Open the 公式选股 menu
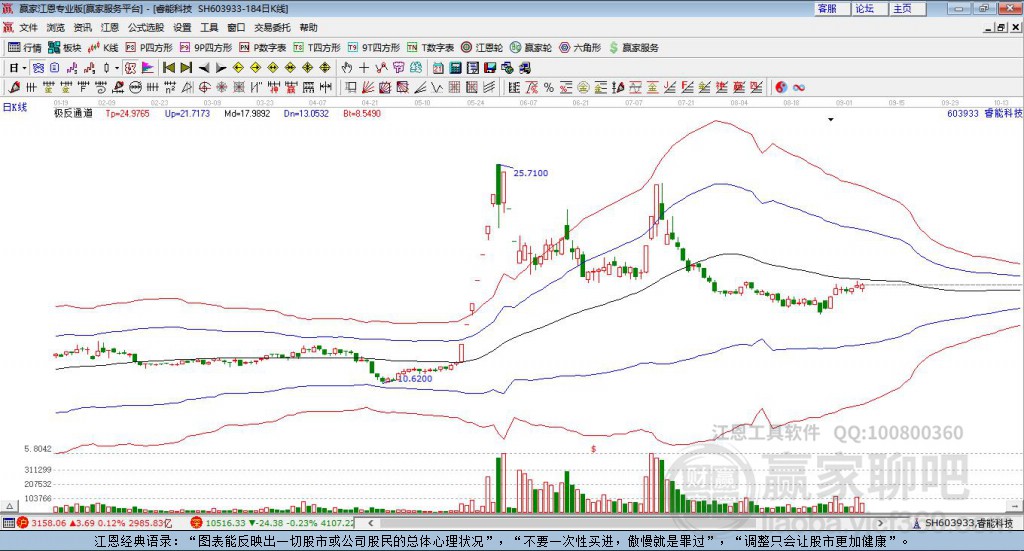 [146, 27]
